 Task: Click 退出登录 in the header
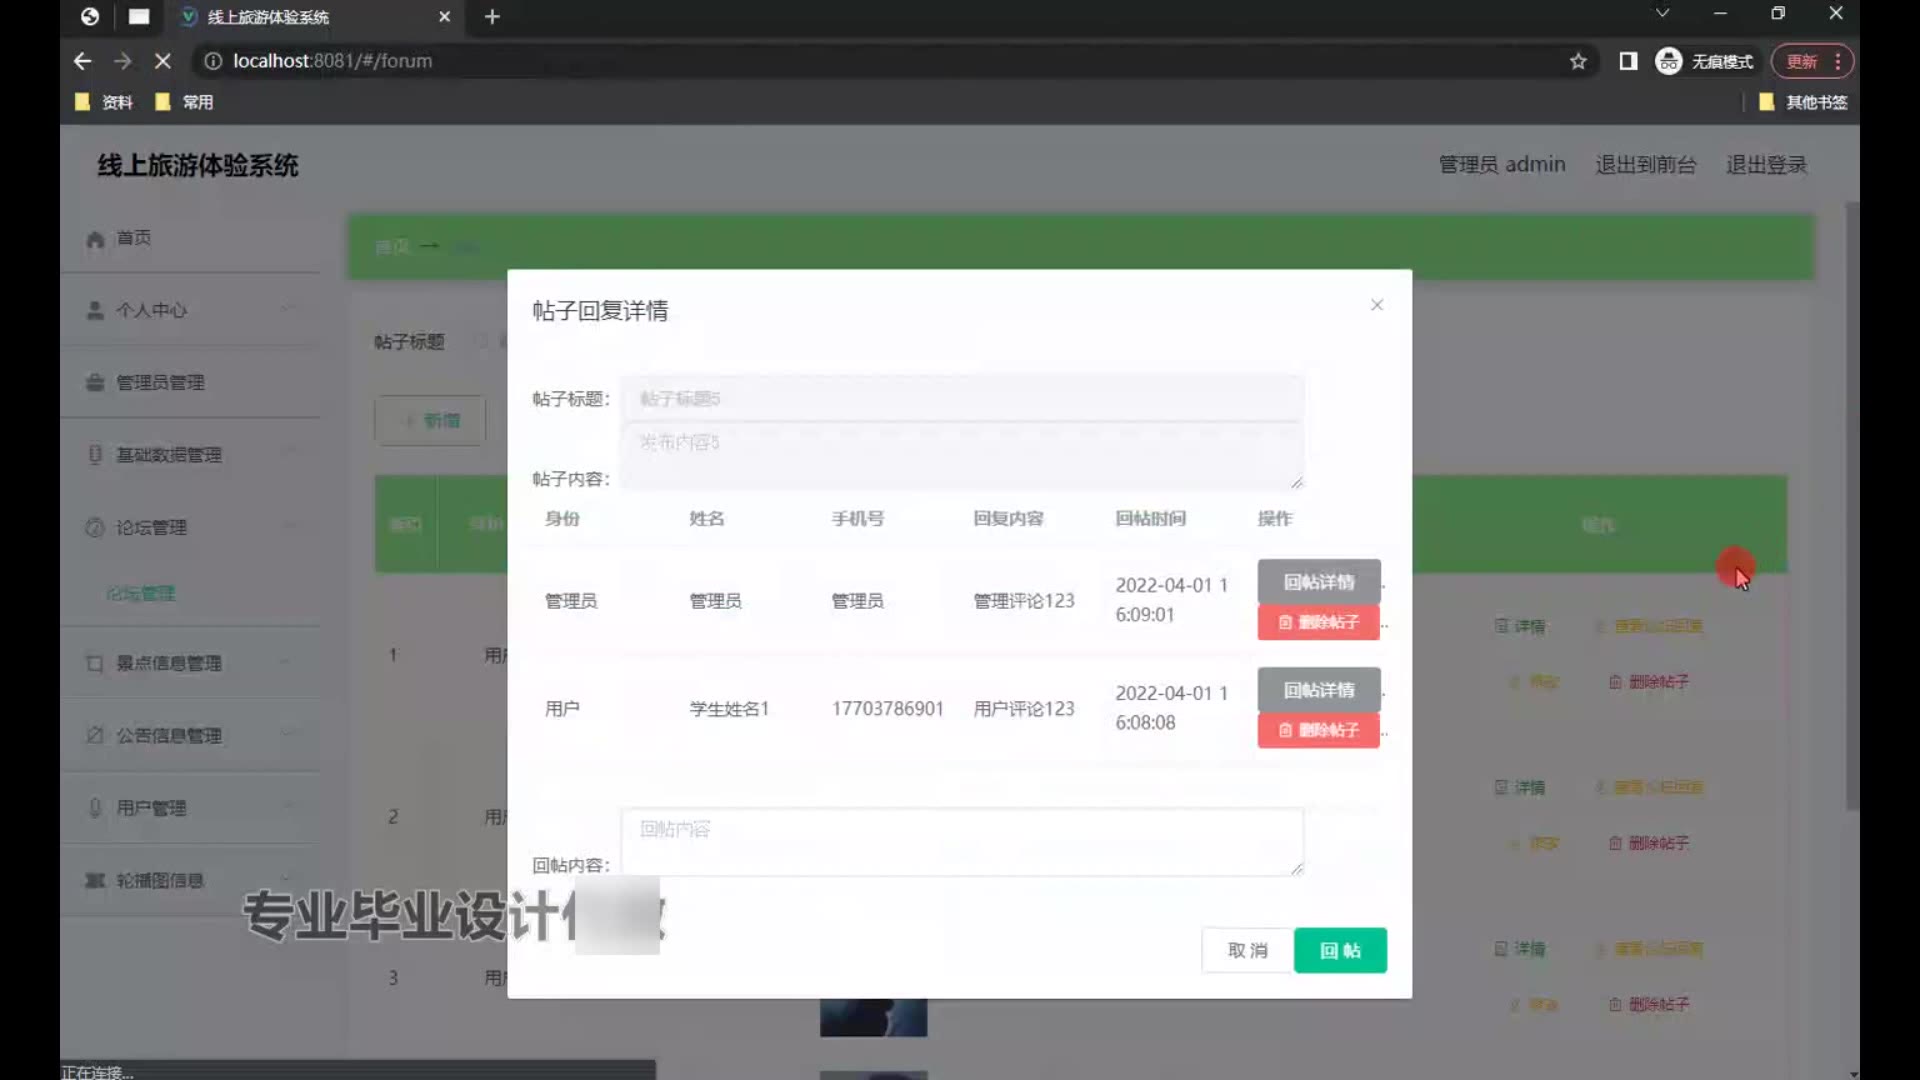(x=1766, y=165)
